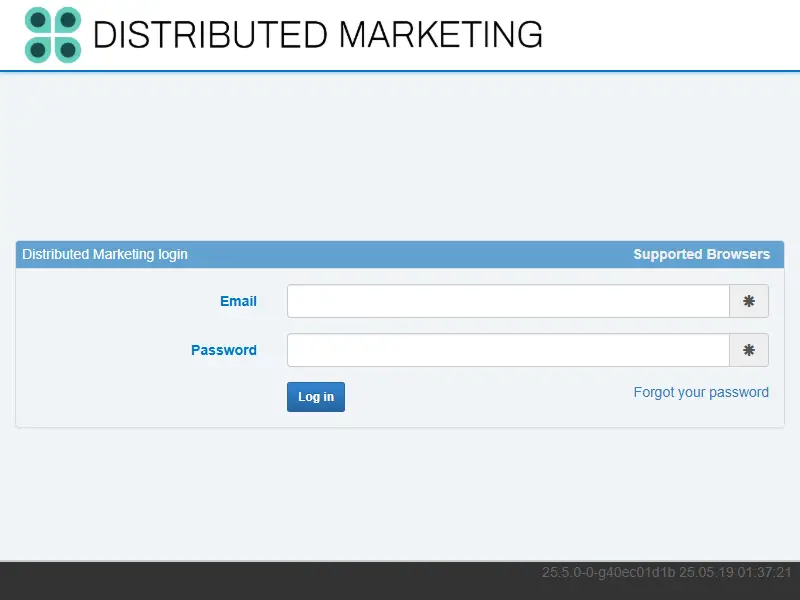Click the asterisk icon beside Email field
The height and width of the screenshot is (600, 800).
pyautogui.click(x=748, y=301)
